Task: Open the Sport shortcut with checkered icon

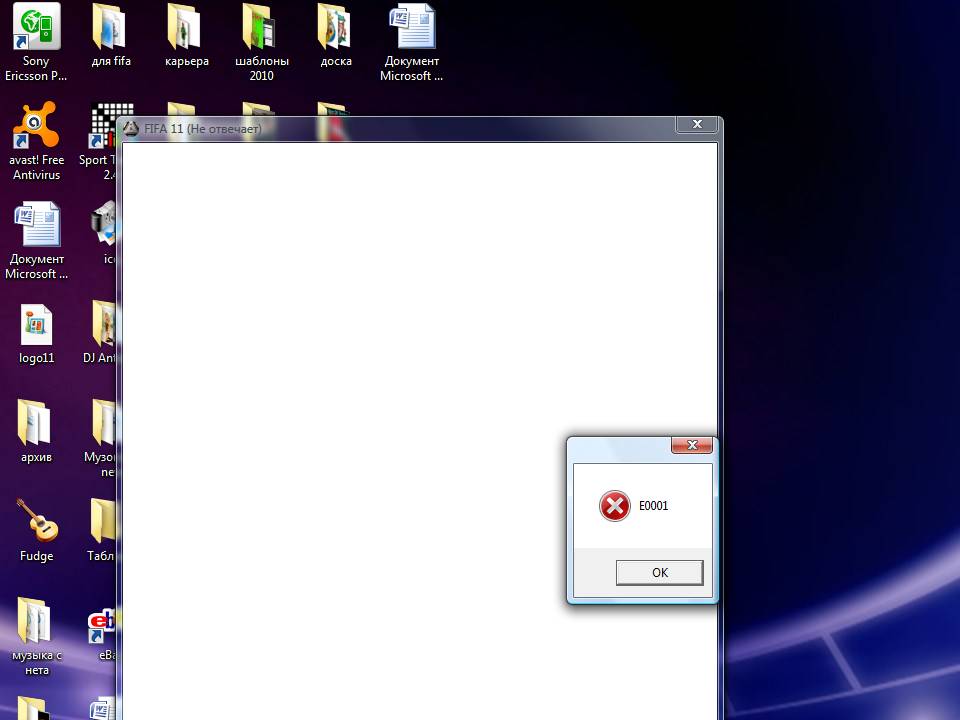Action: [x=100, y=141]
